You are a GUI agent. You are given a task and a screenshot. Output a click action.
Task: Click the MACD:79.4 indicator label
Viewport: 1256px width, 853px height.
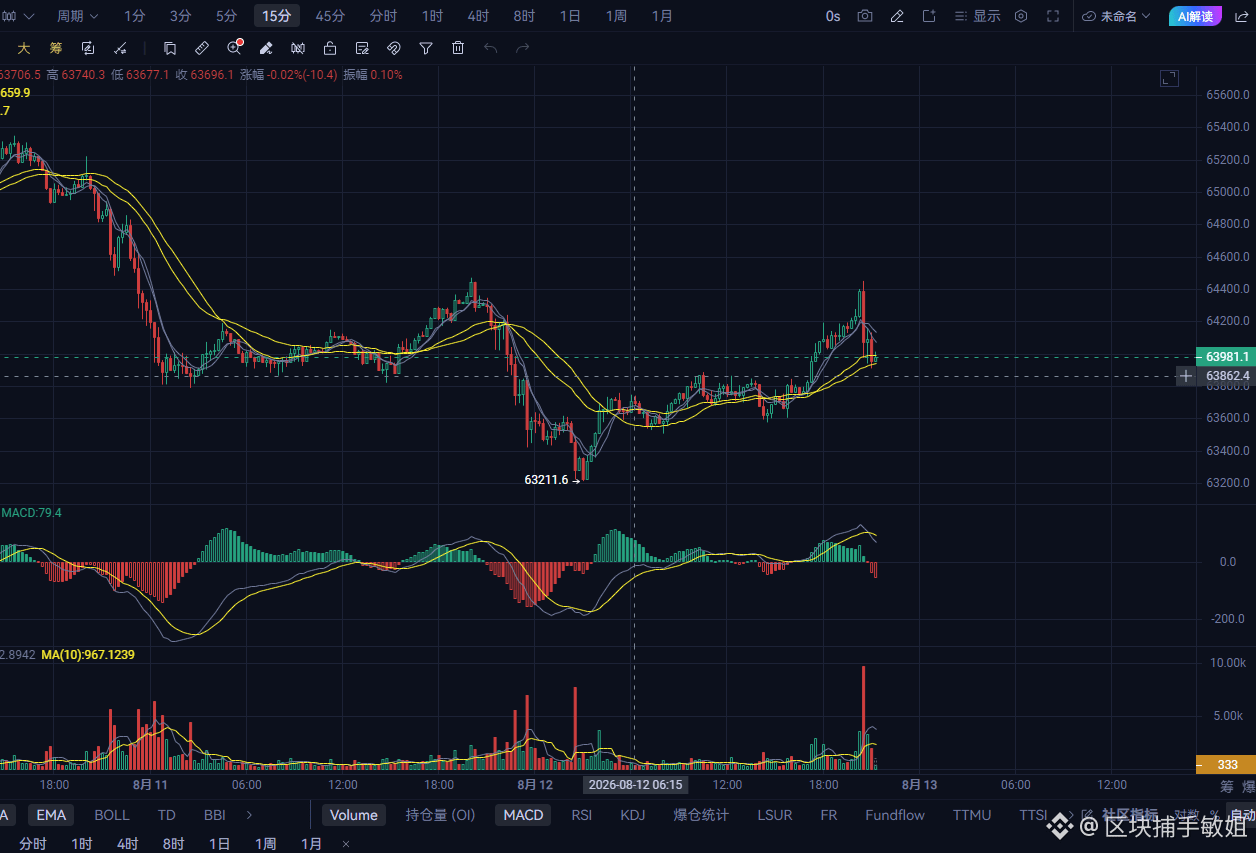[x=31, y=513]
